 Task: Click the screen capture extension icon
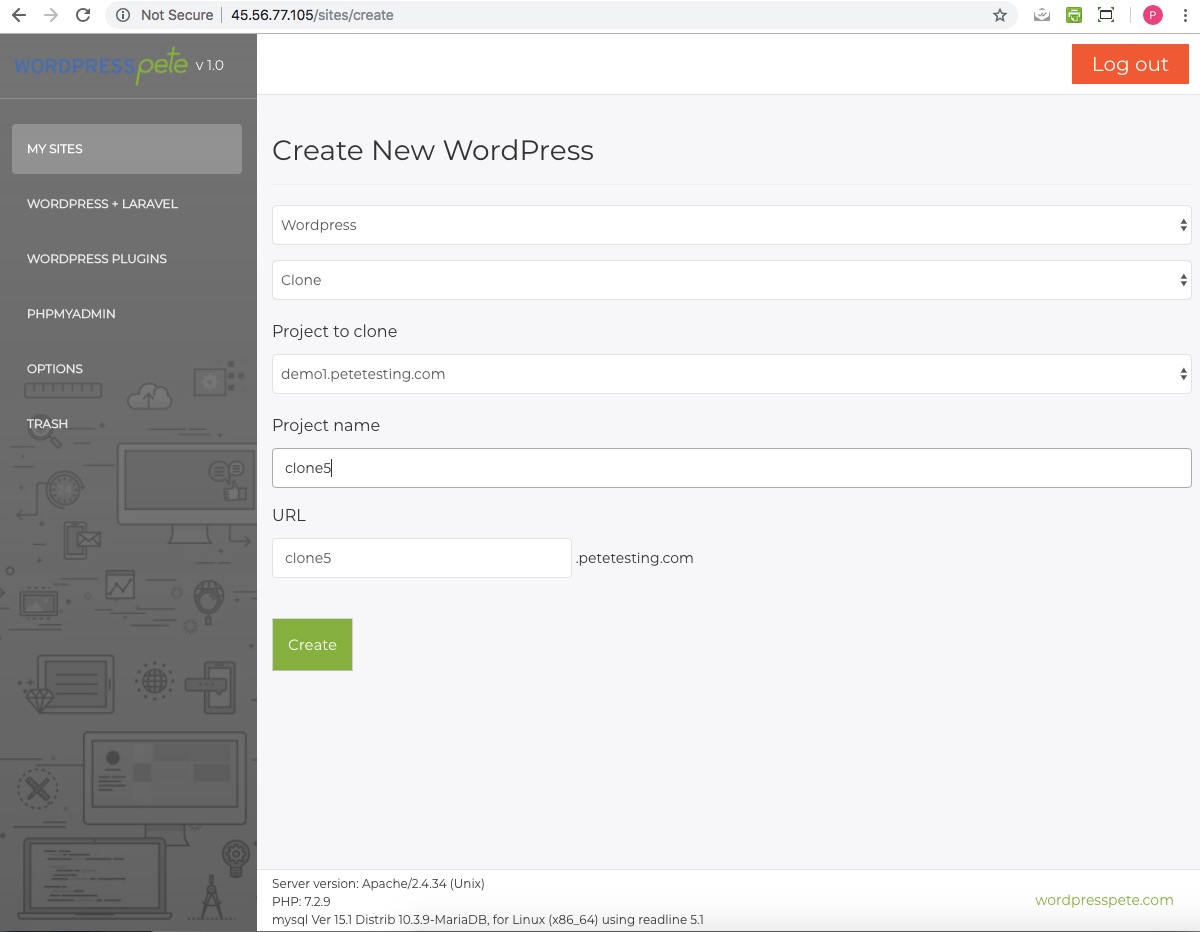tap(1106, 15)
